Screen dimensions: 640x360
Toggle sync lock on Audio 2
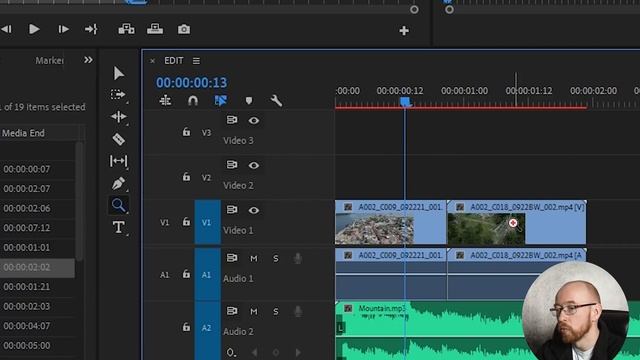click(232, 311)
